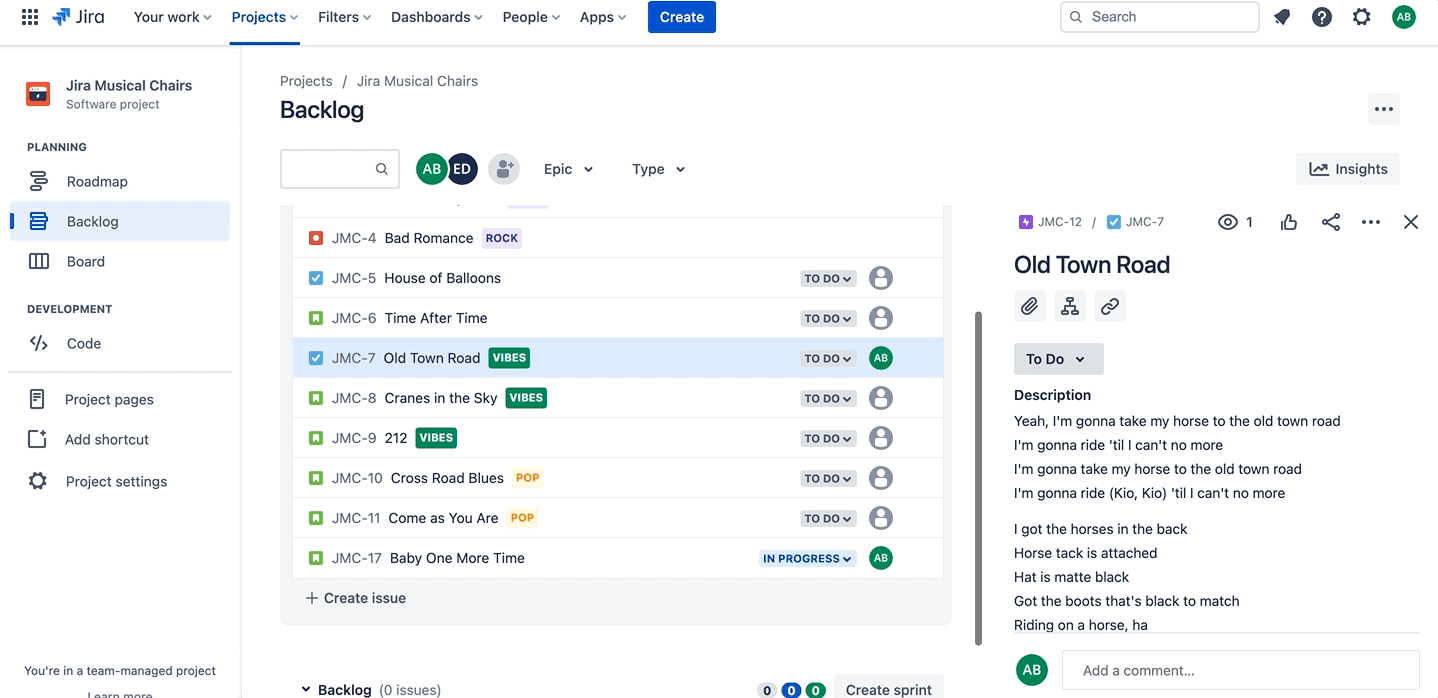The height and width of the screenshot is (698, 1438).
Task: Click Create issue link
Action: coord(355,598)
